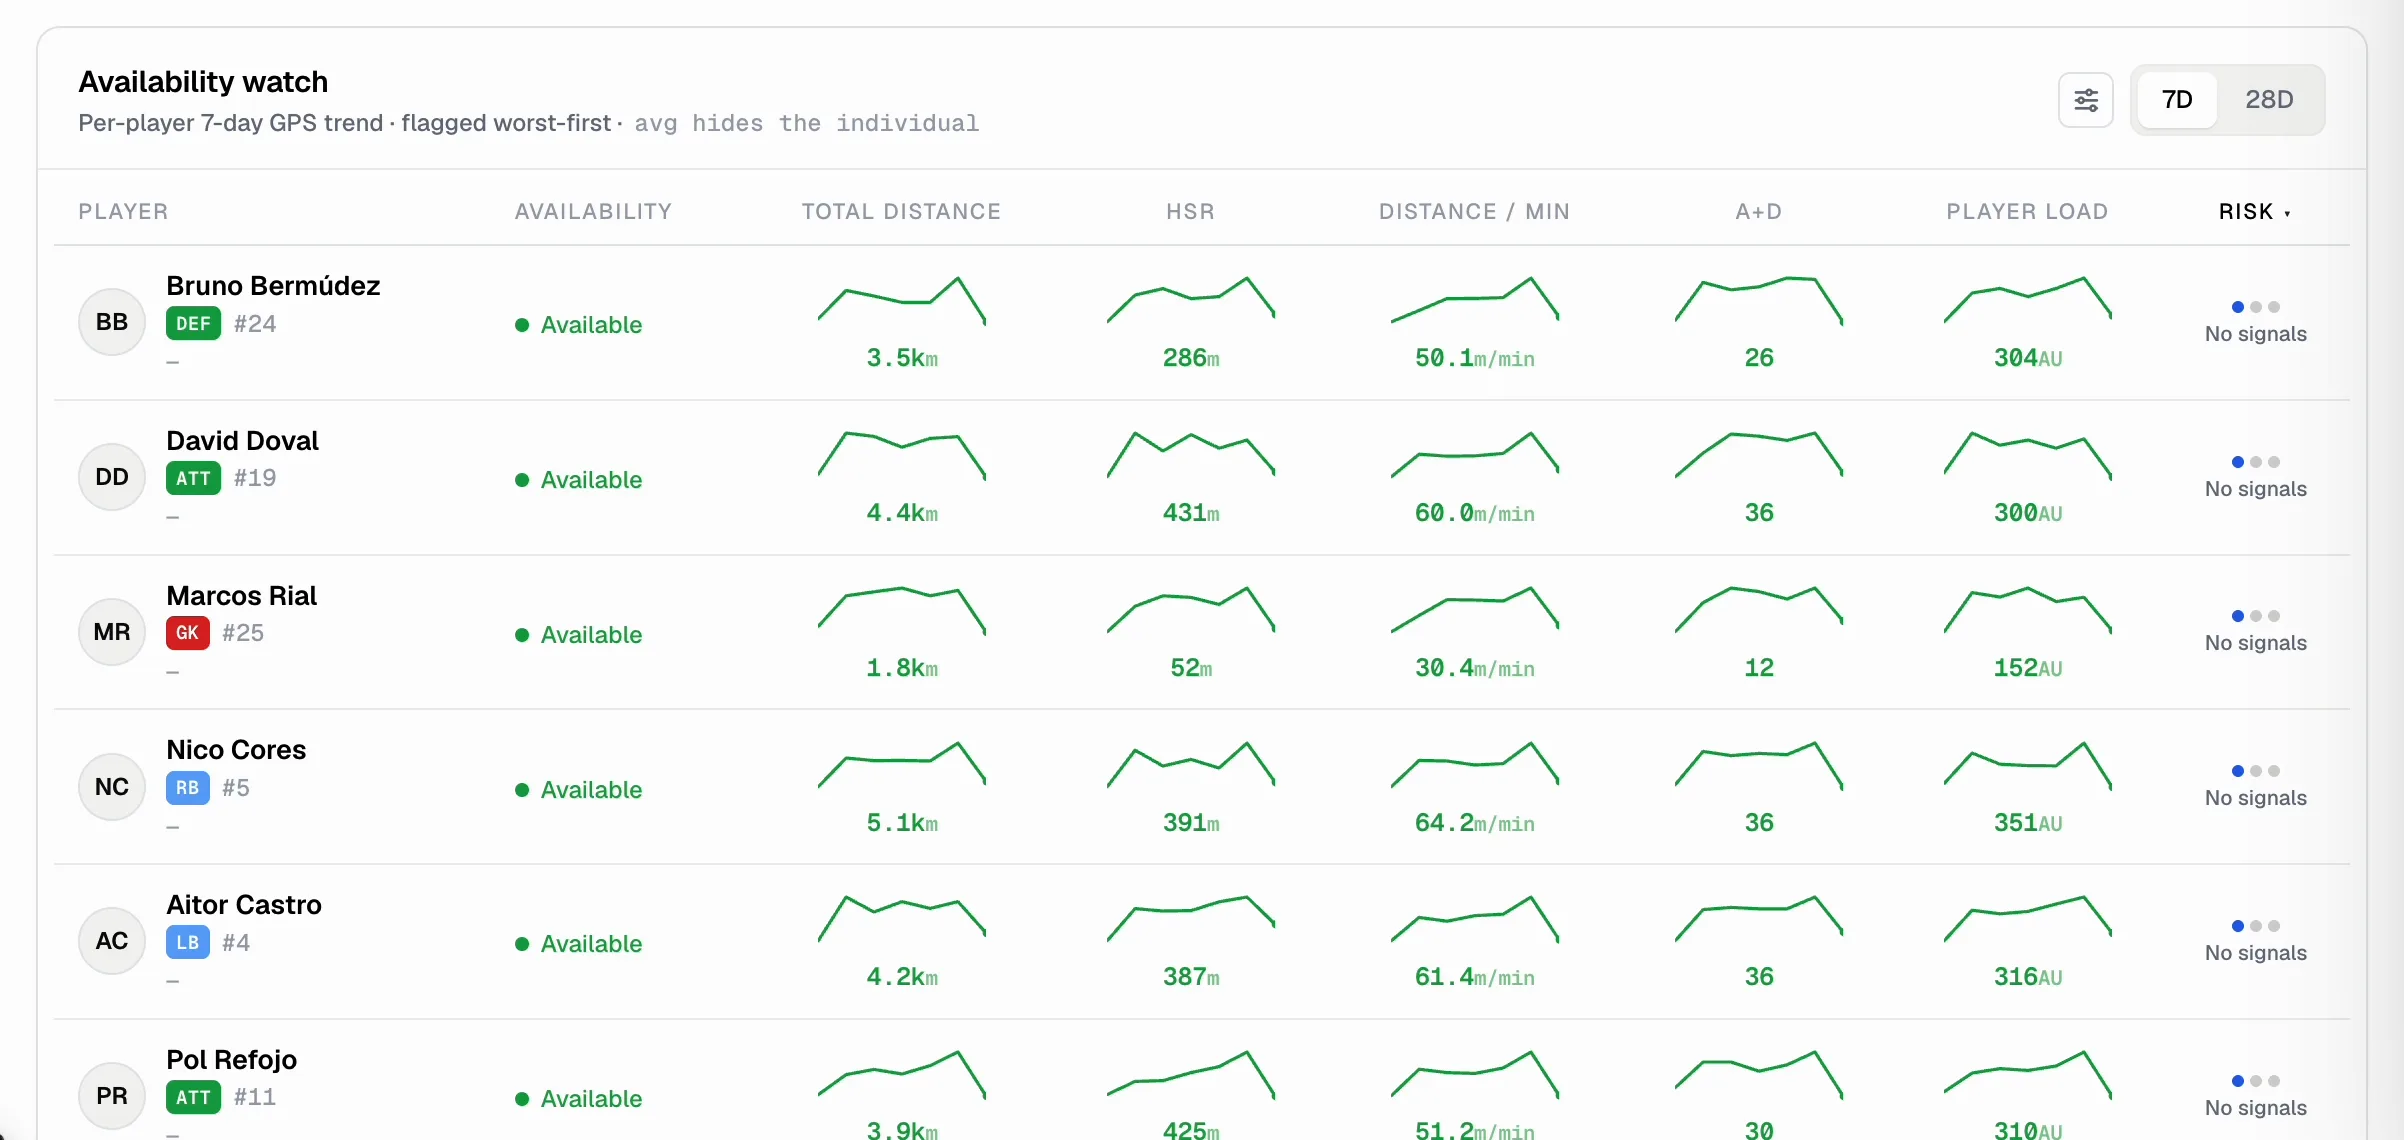Click the Available status for Nico Cores

pos(578,790)
